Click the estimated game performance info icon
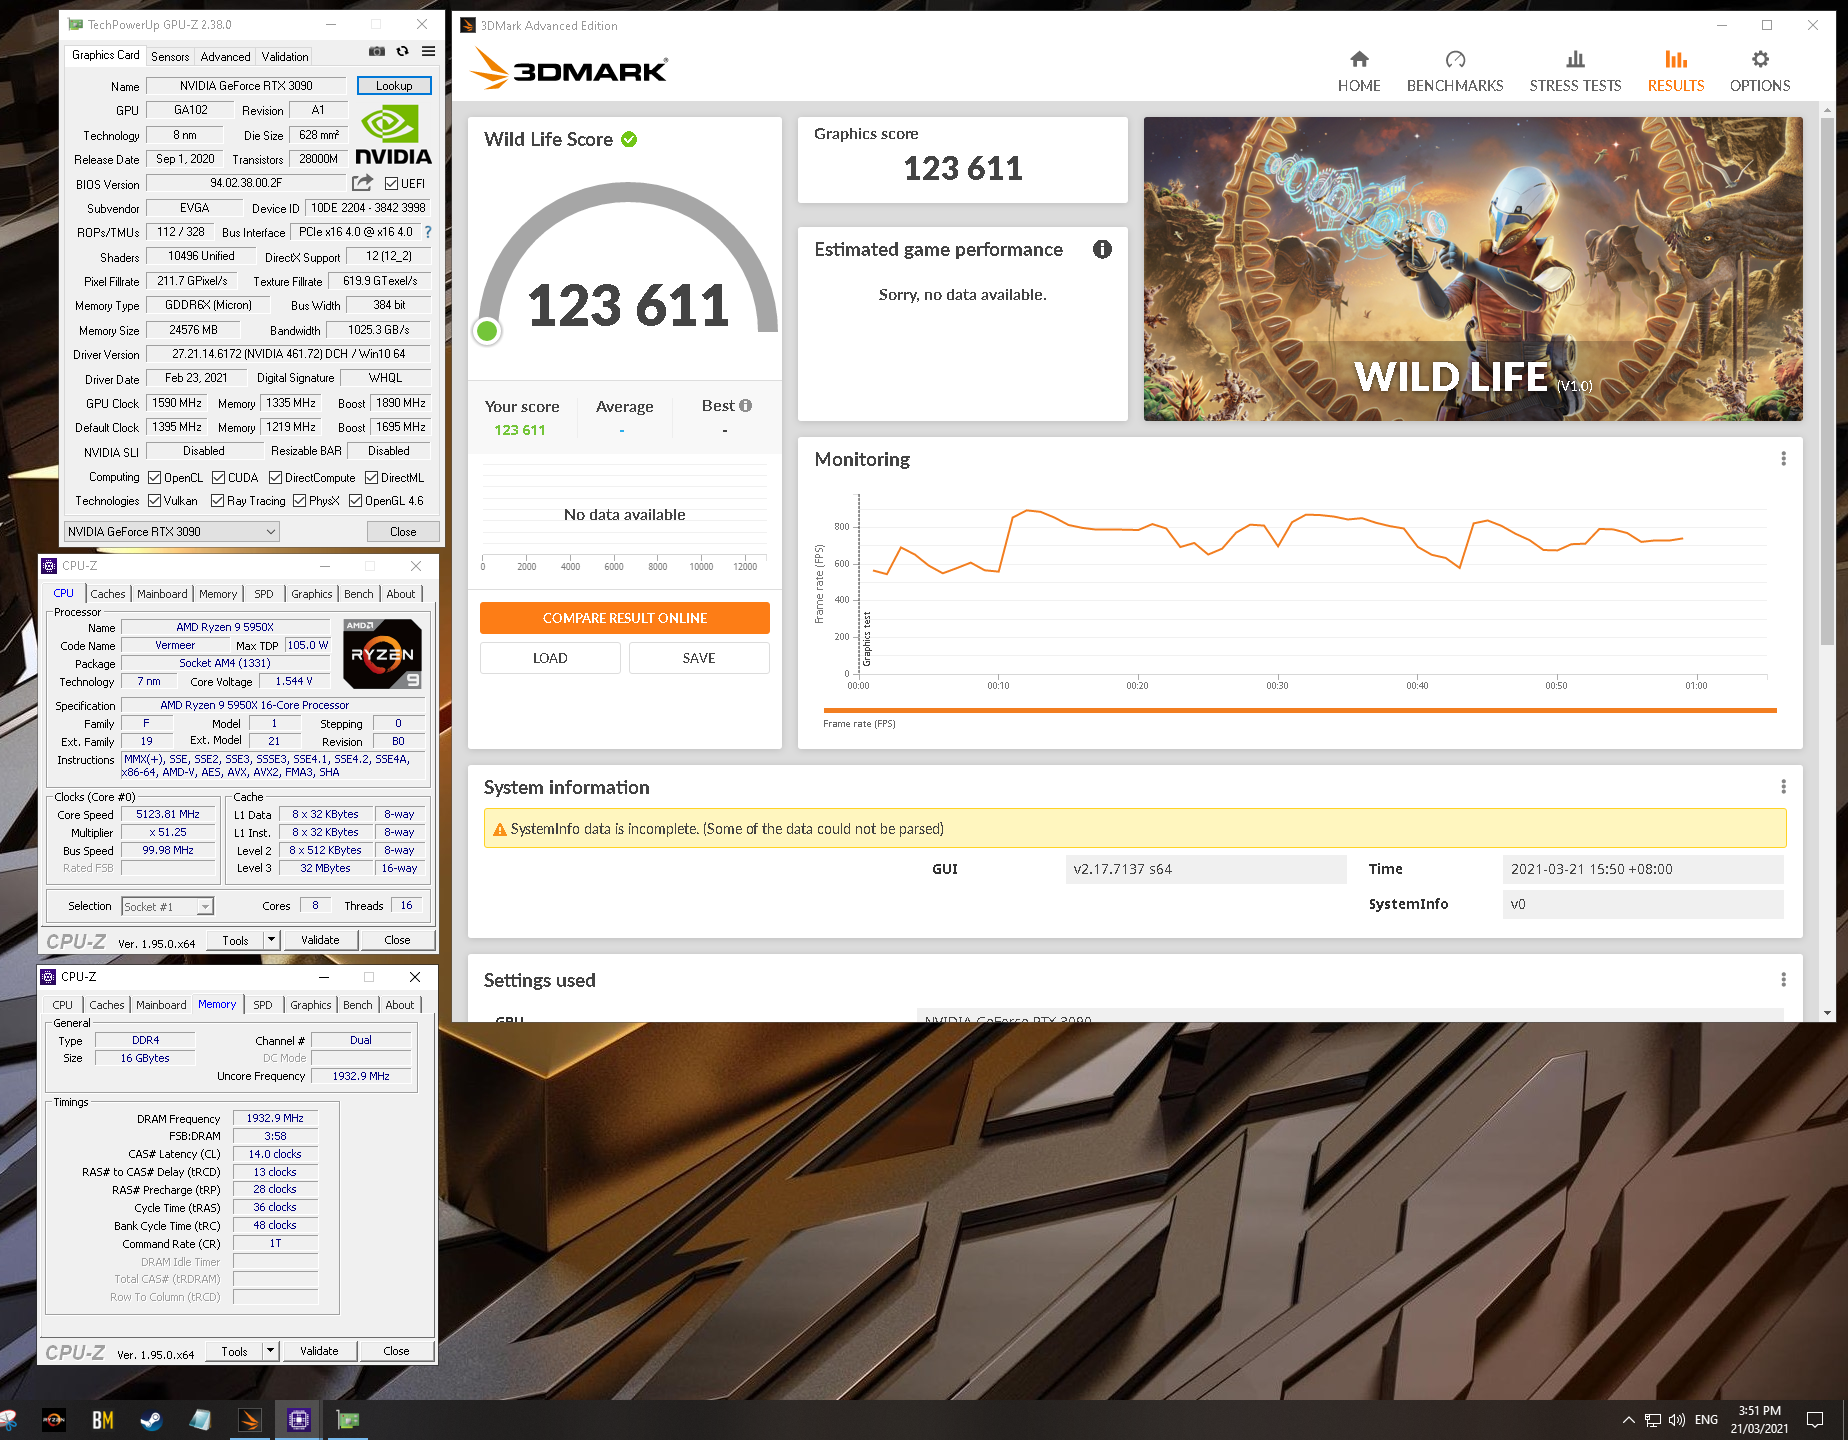 tap(1102, 250)
